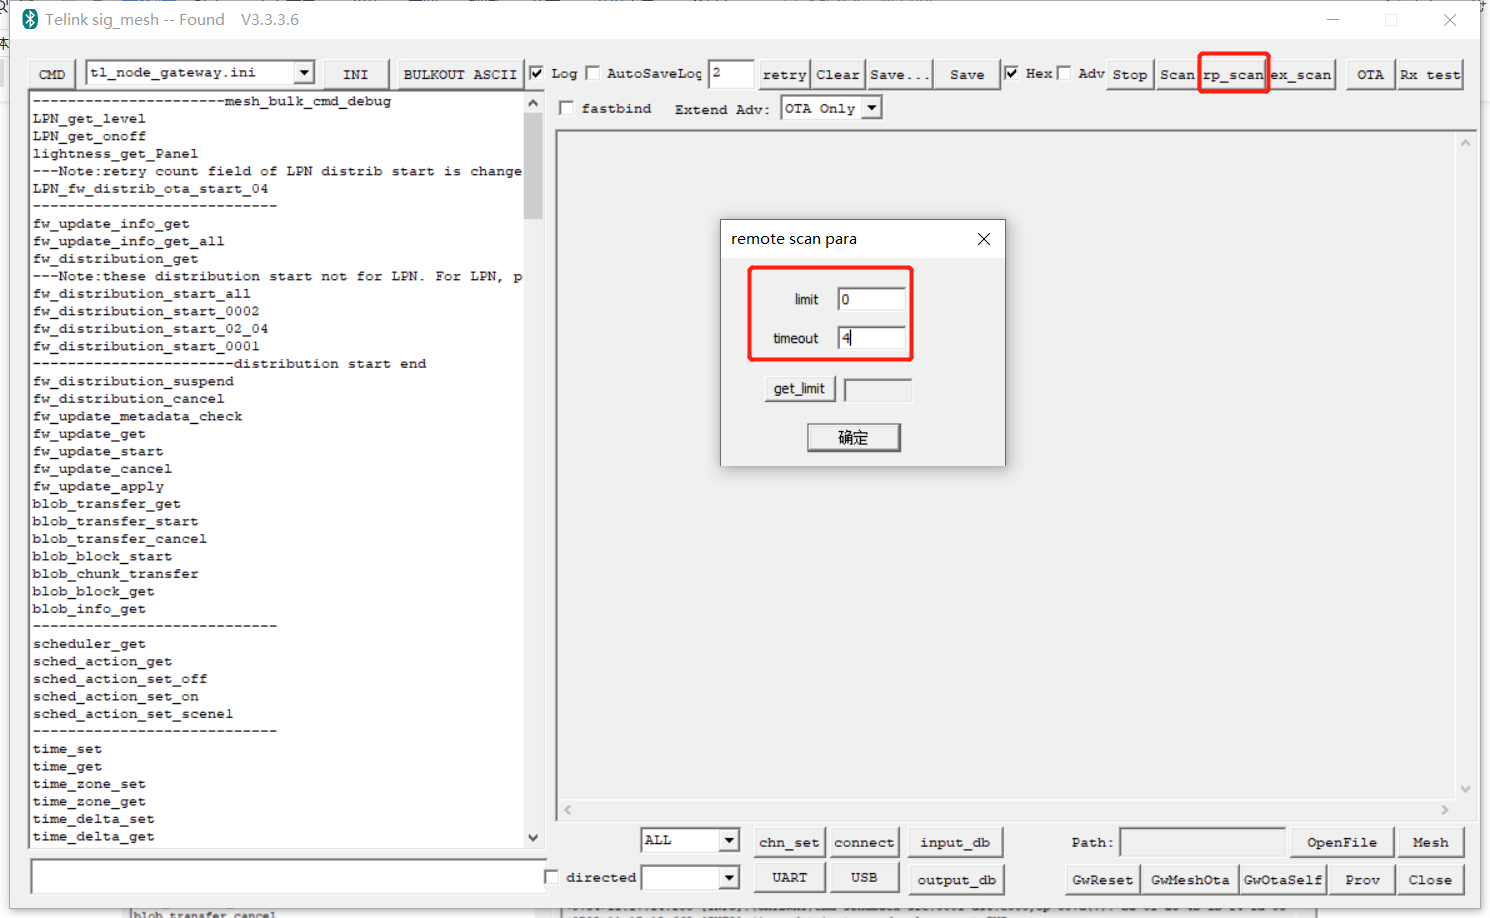Viewport: 1490px width, 918px height.
Task: Open the tl_node_gateway.ini file dropdown
Action: pos(304,73)
